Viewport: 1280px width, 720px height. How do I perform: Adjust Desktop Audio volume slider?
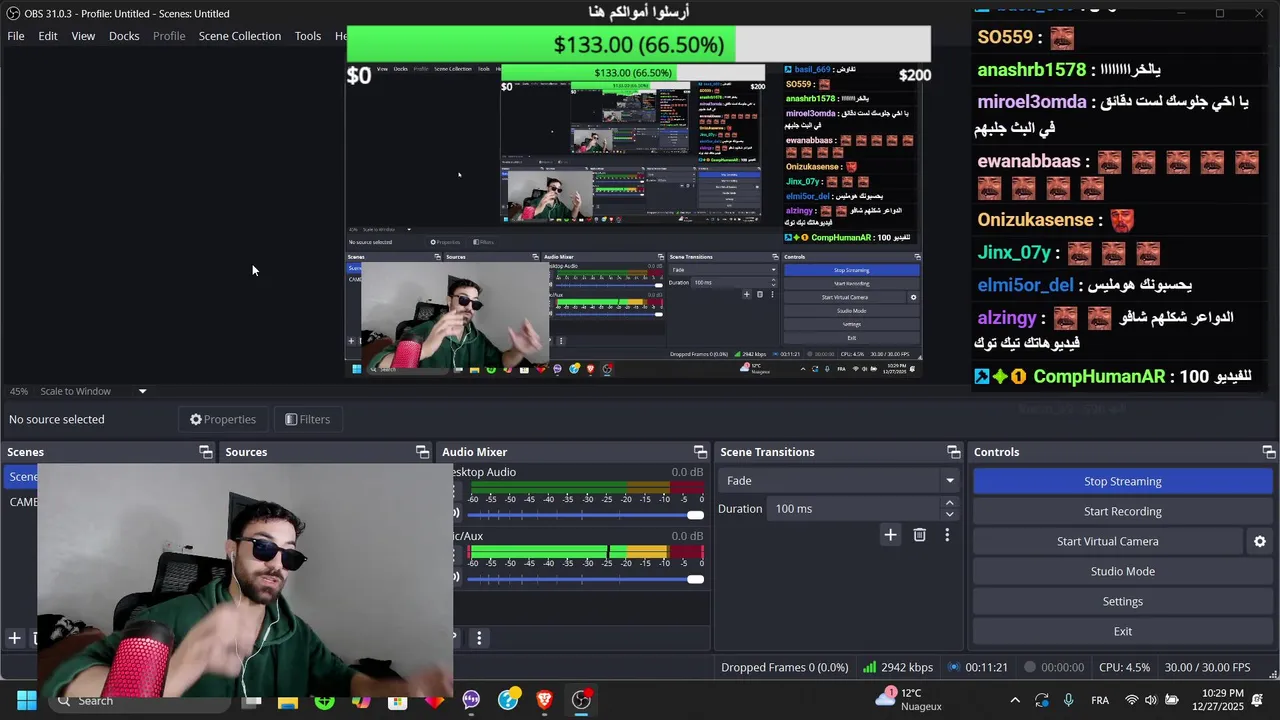(x=585, y=514)
